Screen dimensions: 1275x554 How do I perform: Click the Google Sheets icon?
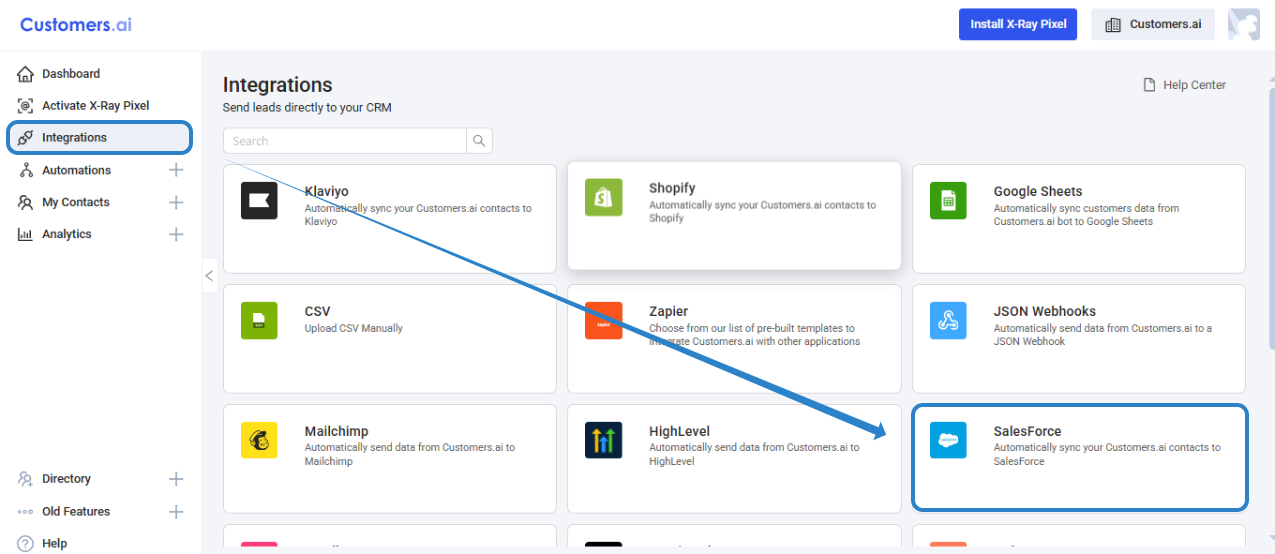click(x=948, y=200)
